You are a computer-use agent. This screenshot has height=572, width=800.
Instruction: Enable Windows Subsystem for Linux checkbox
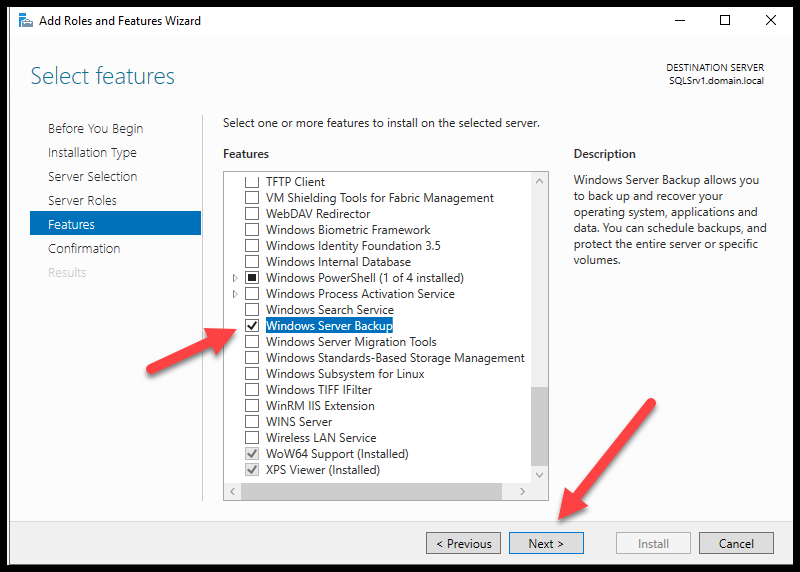tap(252, 374)
